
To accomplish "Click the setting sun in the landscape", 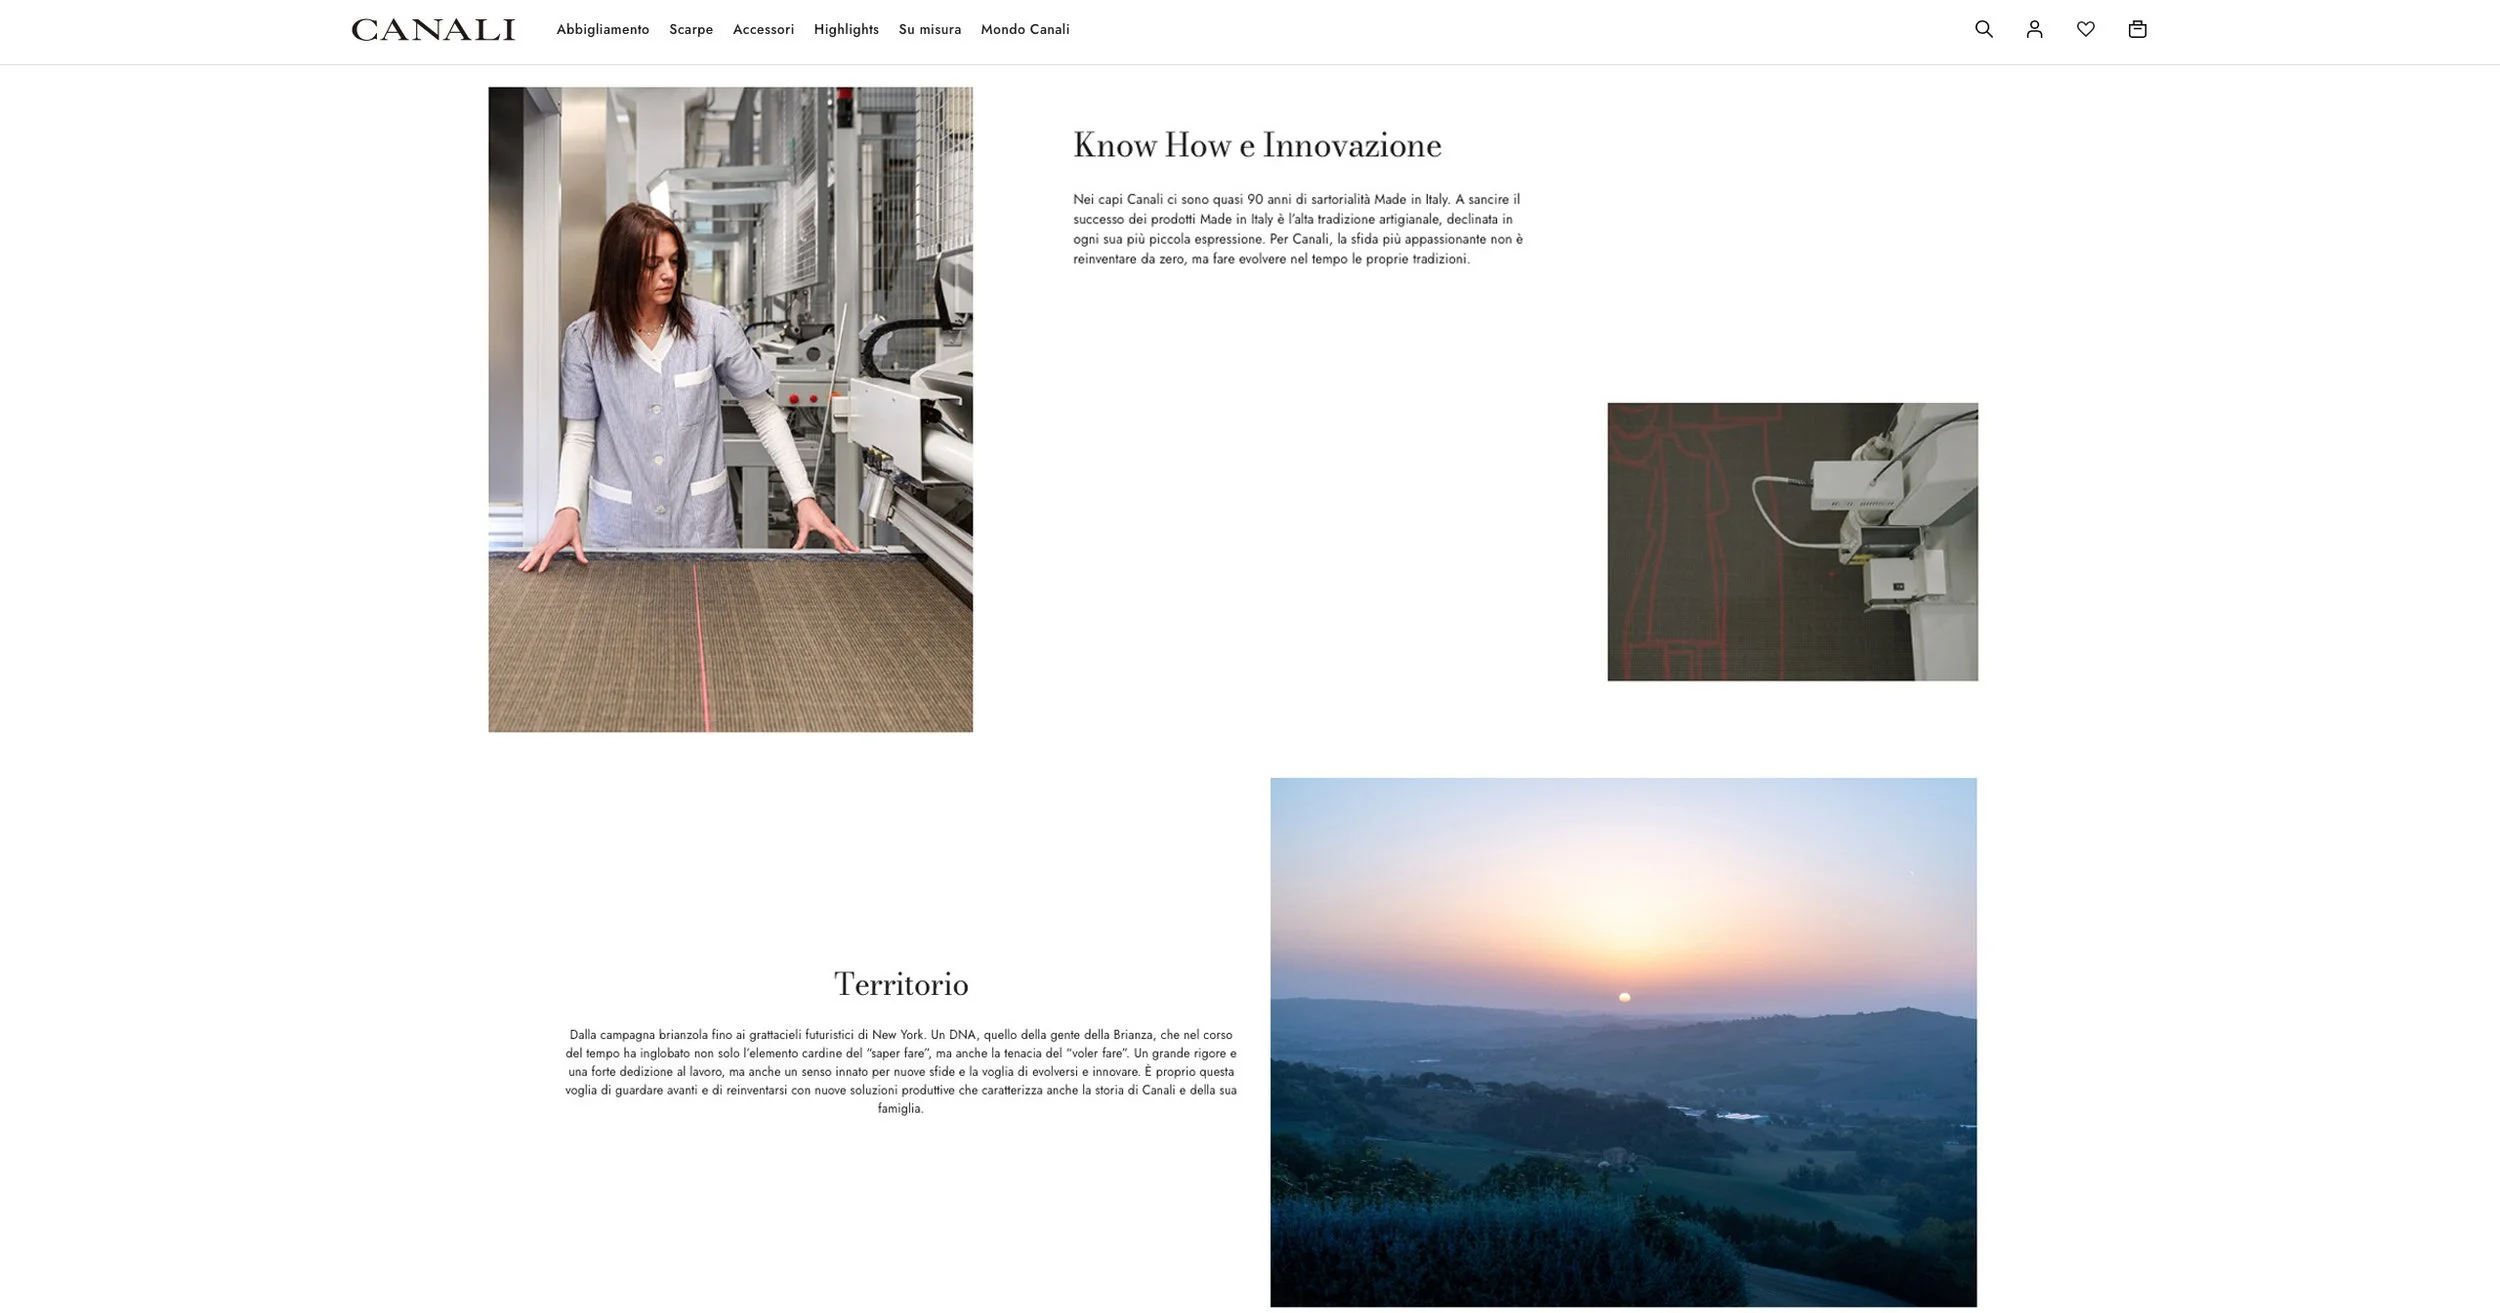I will 1624,997.
